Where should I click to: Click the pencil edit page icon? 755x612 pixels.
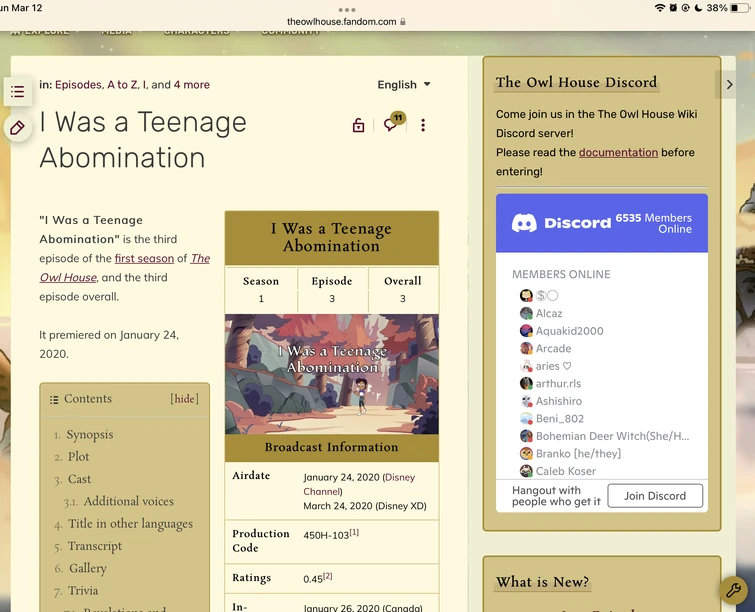pos(17,128)
